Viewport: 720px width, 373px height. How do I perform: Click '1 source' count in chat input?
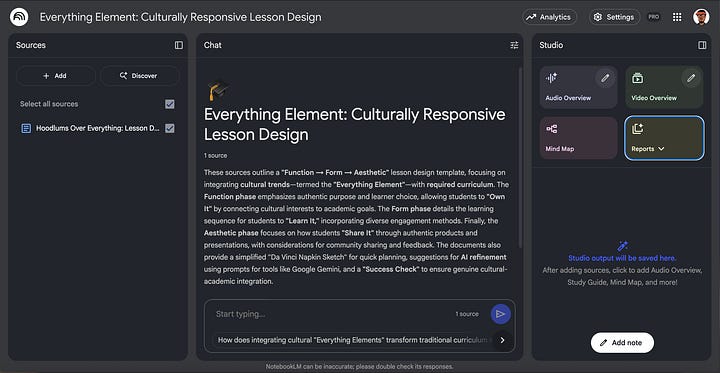click(467, 314)
